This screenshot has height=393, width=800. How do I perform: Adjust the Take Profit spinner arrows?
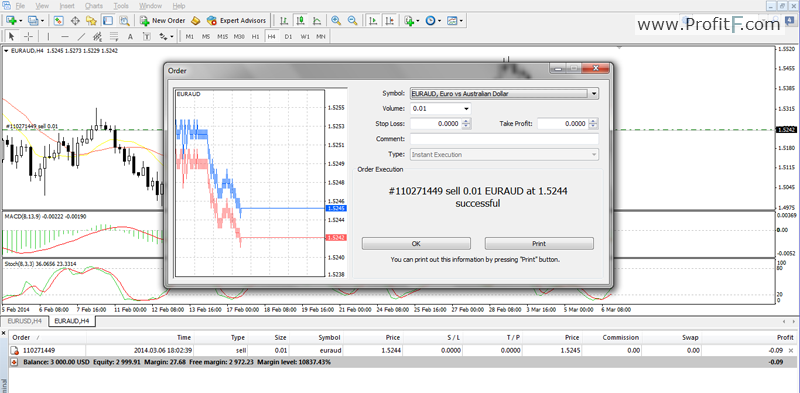pyautogui.click(x=593, y=124)
